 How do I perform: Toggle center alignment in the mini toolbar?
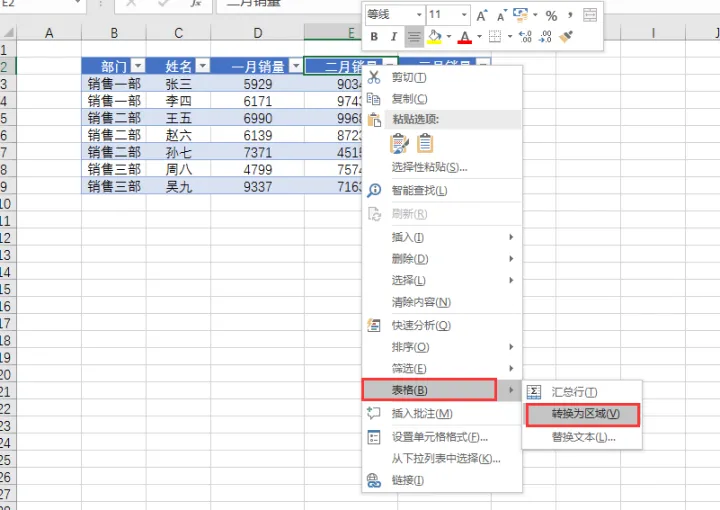click(x=414, y=37)
